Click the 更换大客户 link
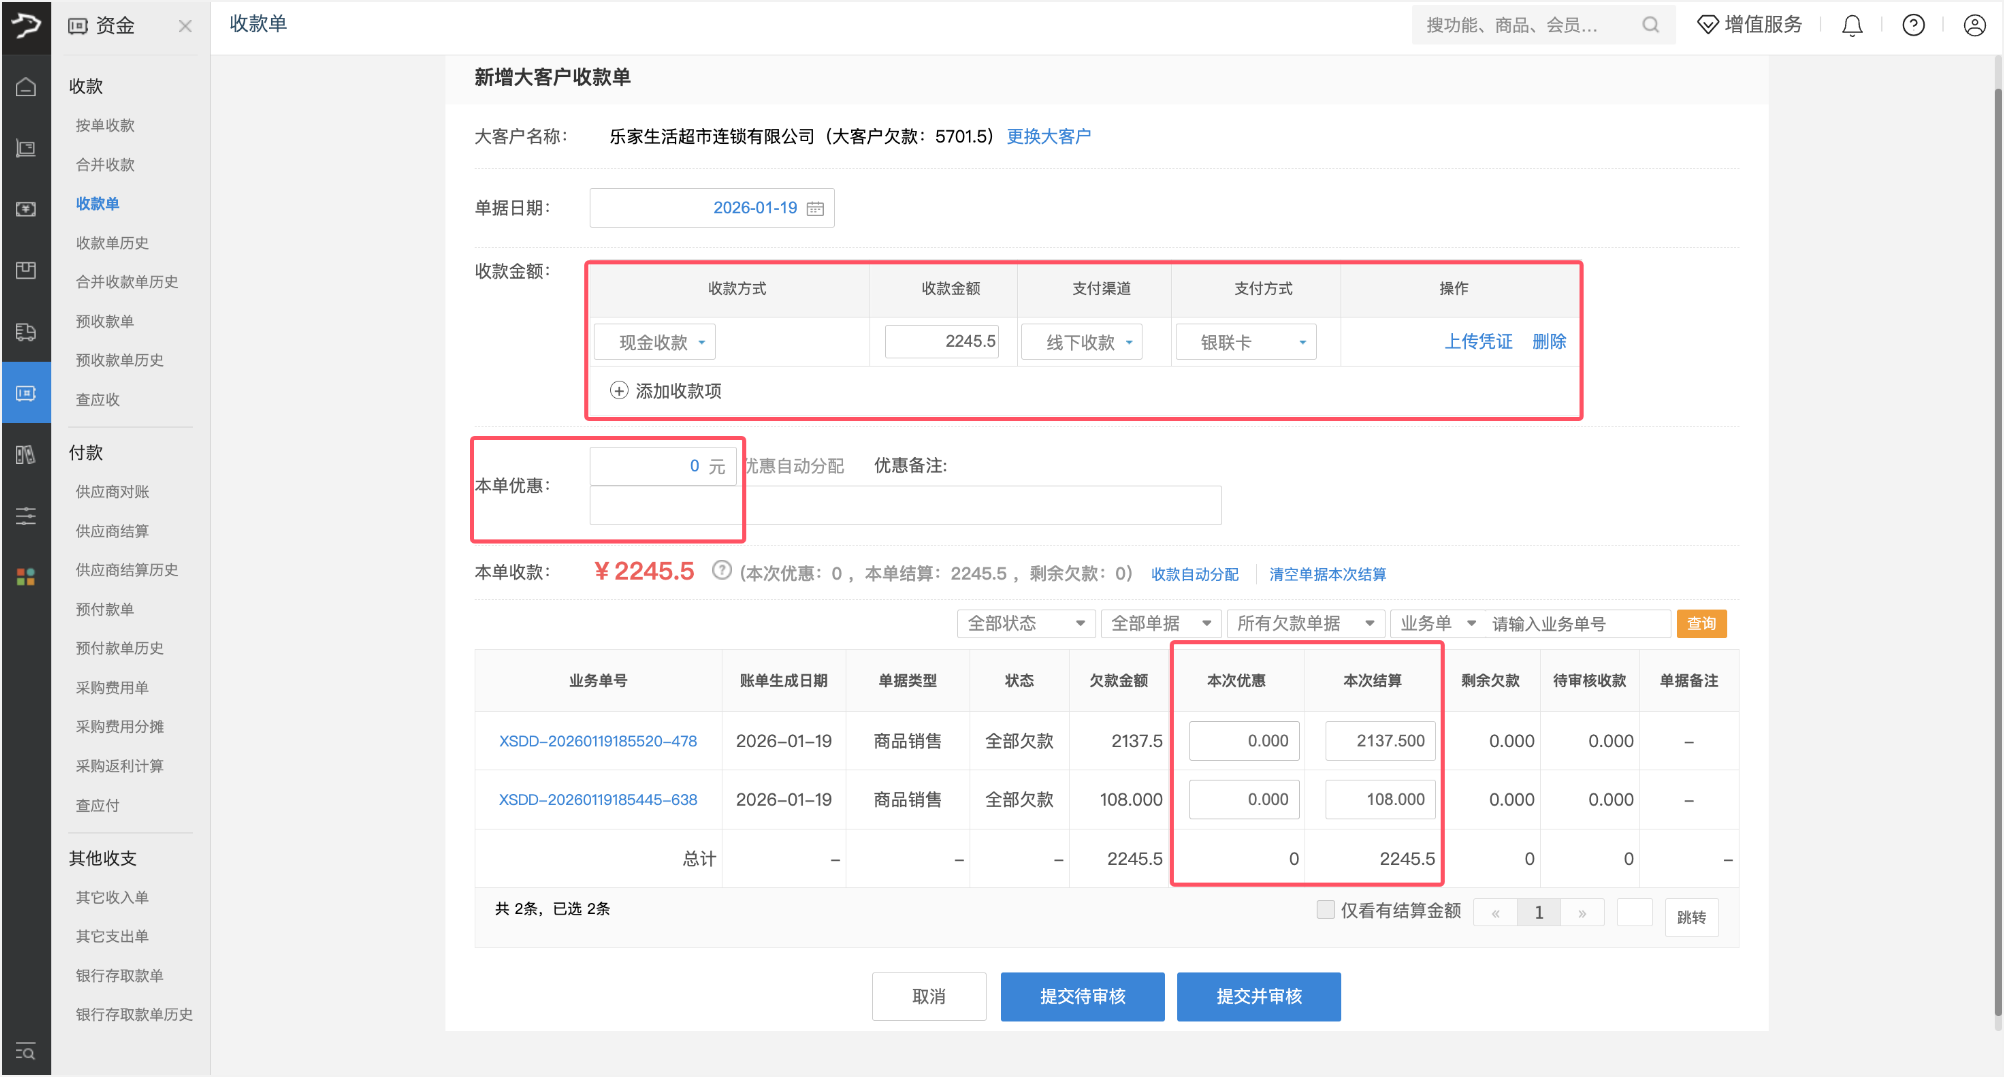The image size is (2005, 1078). coord(1048,136)
